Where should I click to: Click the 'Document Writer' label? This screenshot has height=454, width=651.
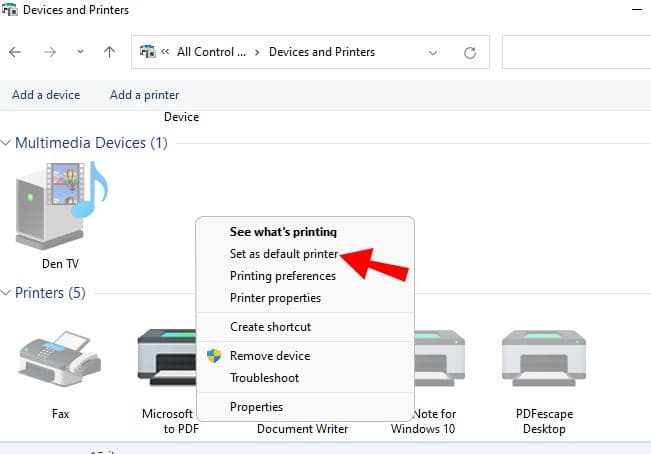coord(303,429)
